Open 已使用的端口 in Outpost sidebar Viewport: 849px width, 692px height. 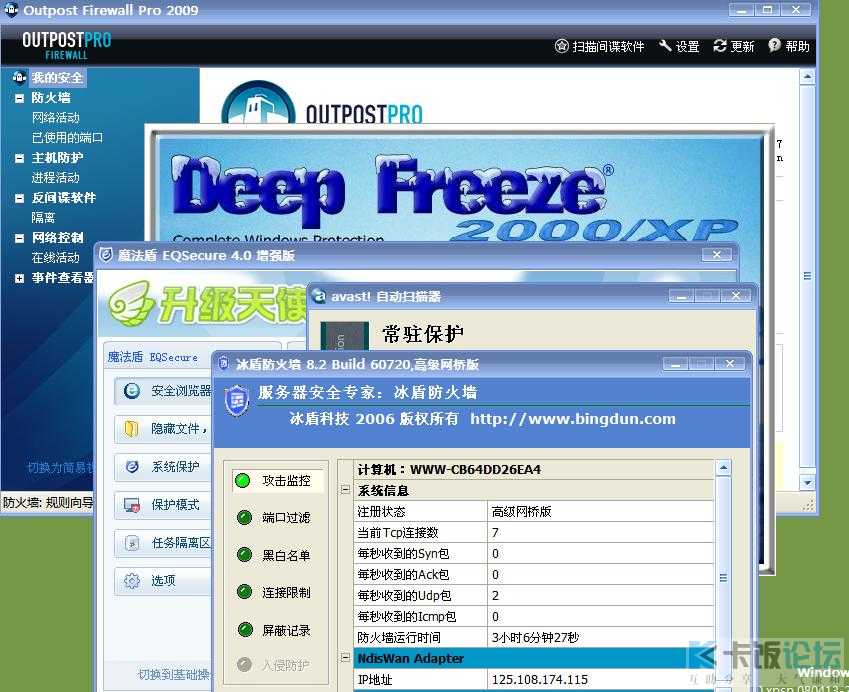click(67, 138)
